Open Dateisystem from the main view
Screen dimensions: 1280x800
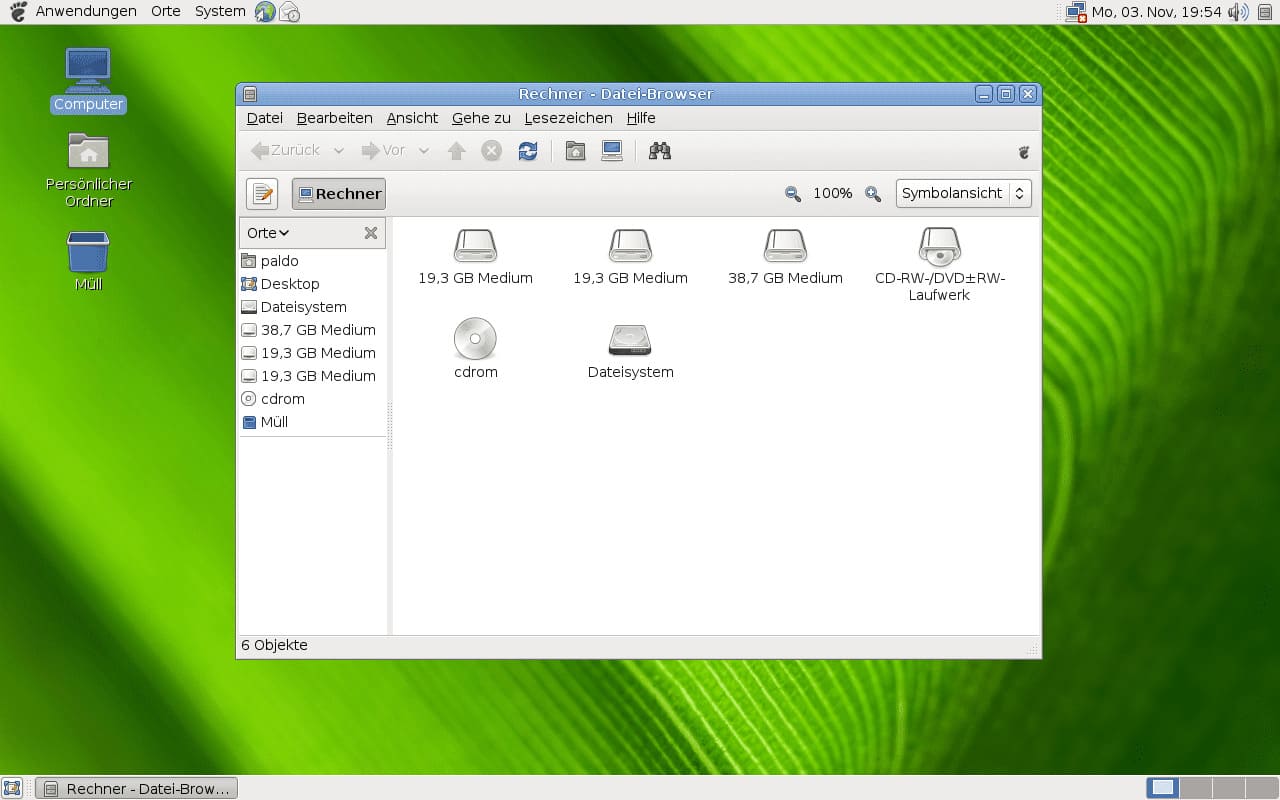(630, 342)
